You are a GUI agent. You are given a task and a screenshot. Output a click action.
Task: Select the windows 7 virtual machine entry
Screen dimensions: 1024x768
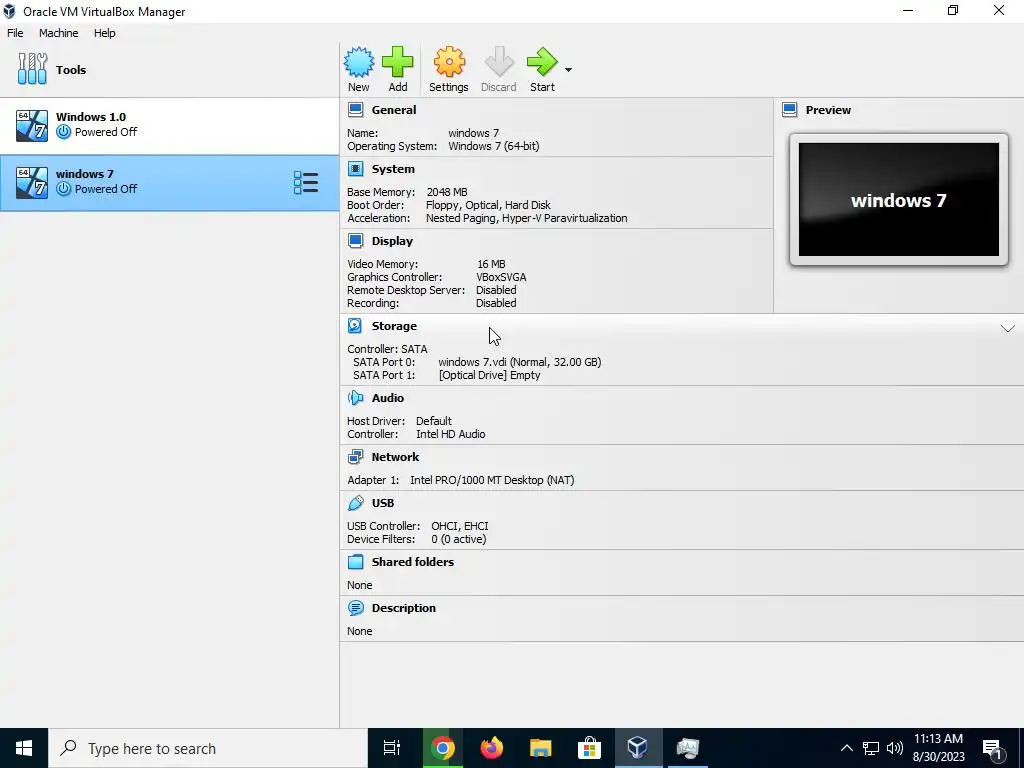(x=170, y=183)
